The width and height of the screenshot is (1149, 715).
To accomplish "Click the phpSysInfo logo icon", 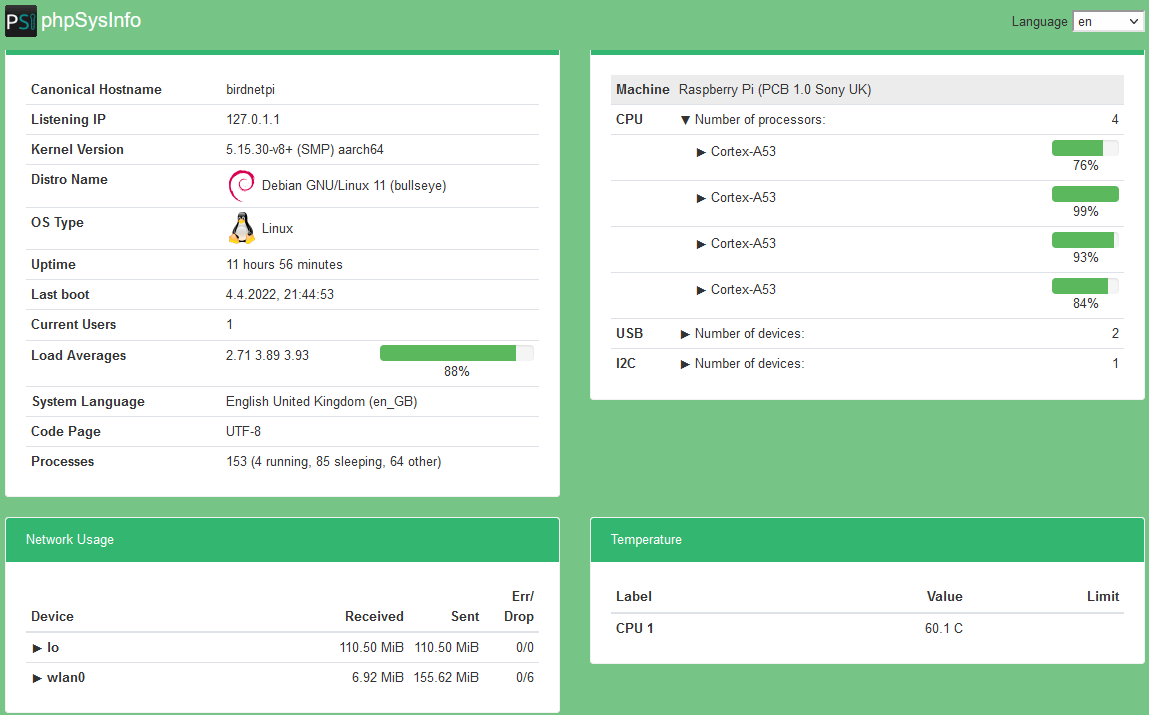I will point(21,20).
